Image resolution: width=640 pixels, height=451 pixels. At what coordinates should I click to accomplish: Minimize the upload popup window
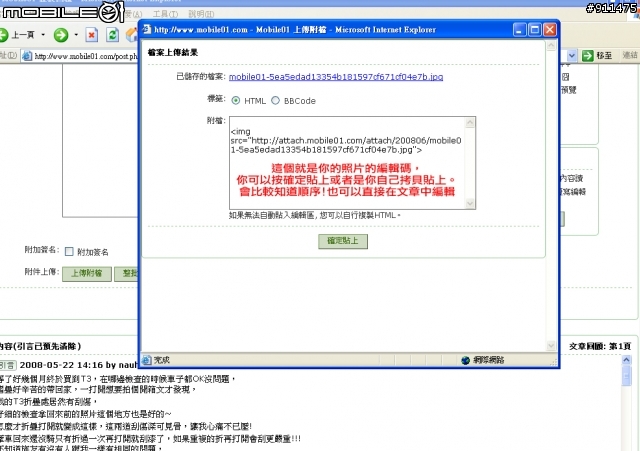(520, 29)
